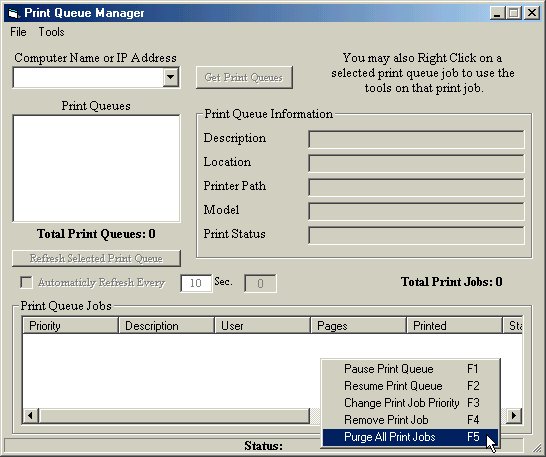Click the Priority column header
The image size is (546, 457).
tap(70, 325)
